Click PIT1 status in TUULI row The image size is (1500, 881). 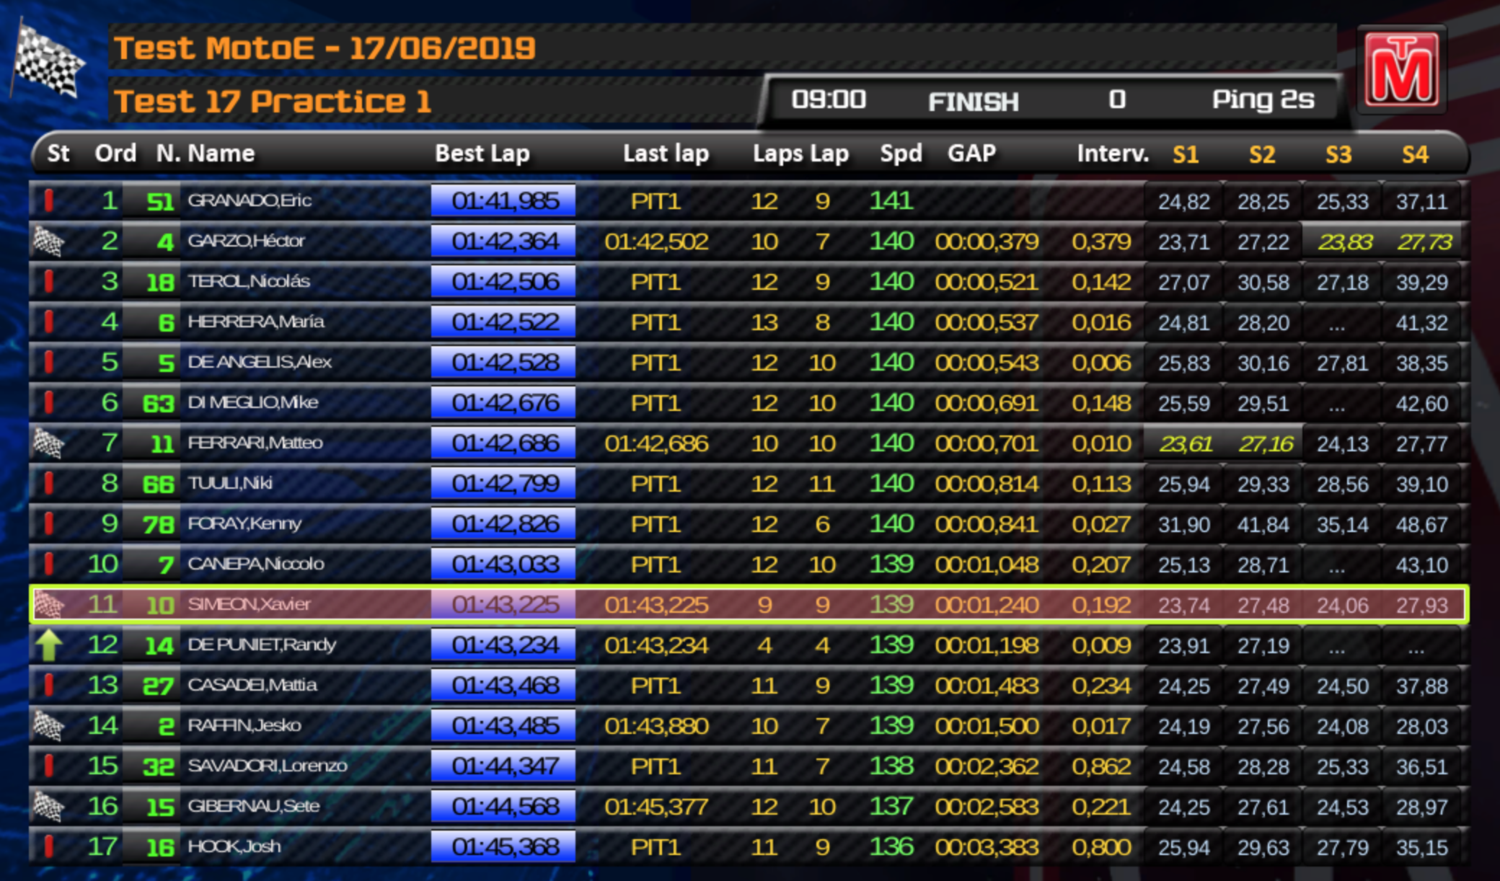(x=655, y=484)
